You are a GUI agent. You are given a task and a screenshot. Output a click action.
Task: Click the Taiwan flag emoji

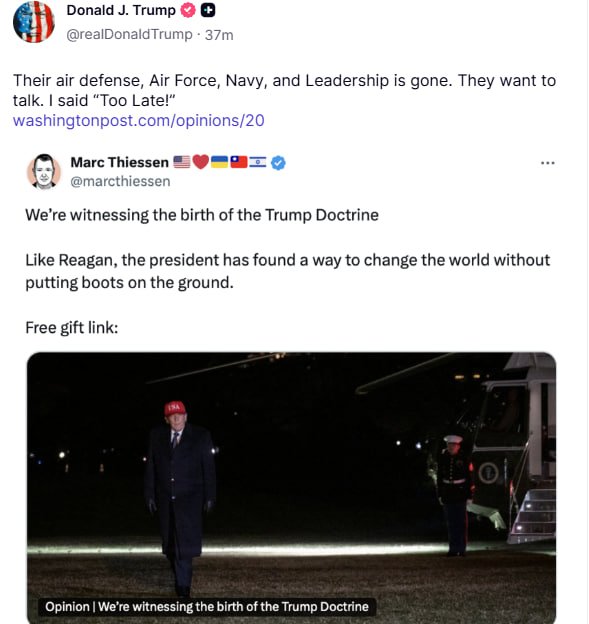point(238,162)
